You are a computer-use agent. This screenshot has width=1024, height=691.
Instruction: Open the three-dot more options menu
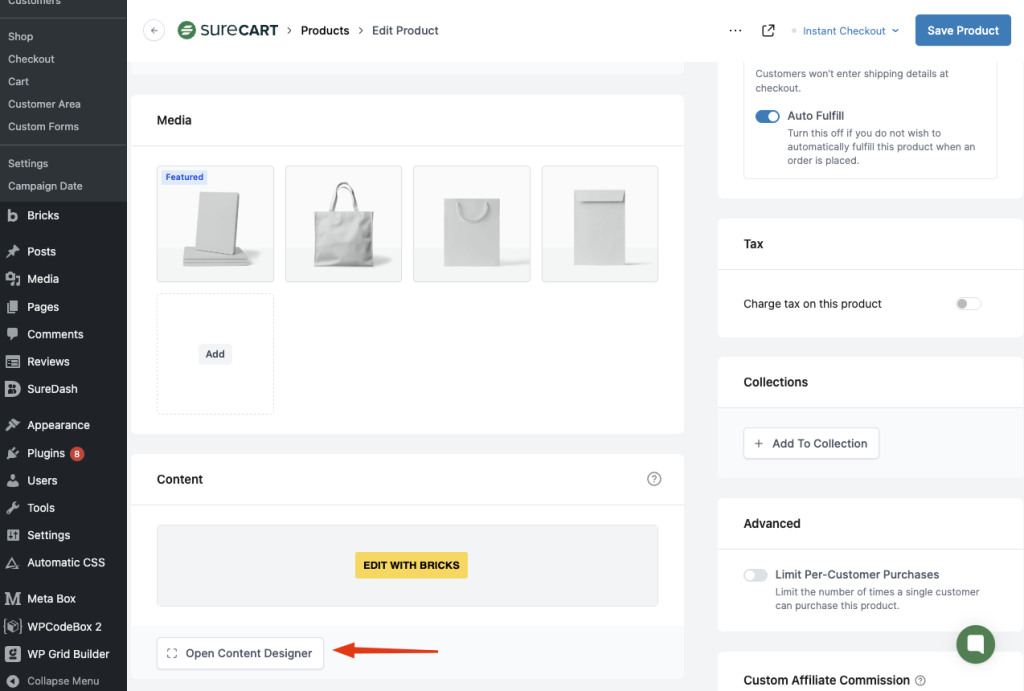[735, 31]
